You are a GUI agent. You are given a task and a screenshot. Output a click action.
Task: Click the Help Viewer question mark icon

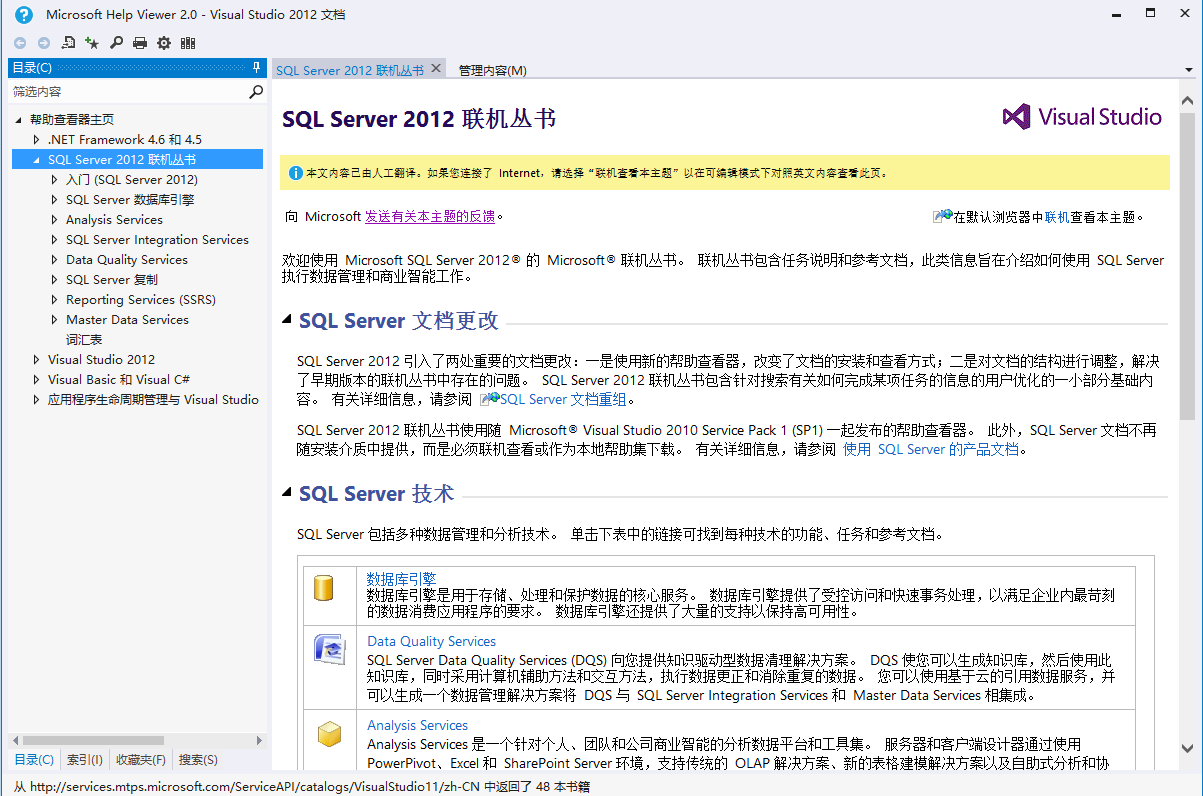(24, 15)
